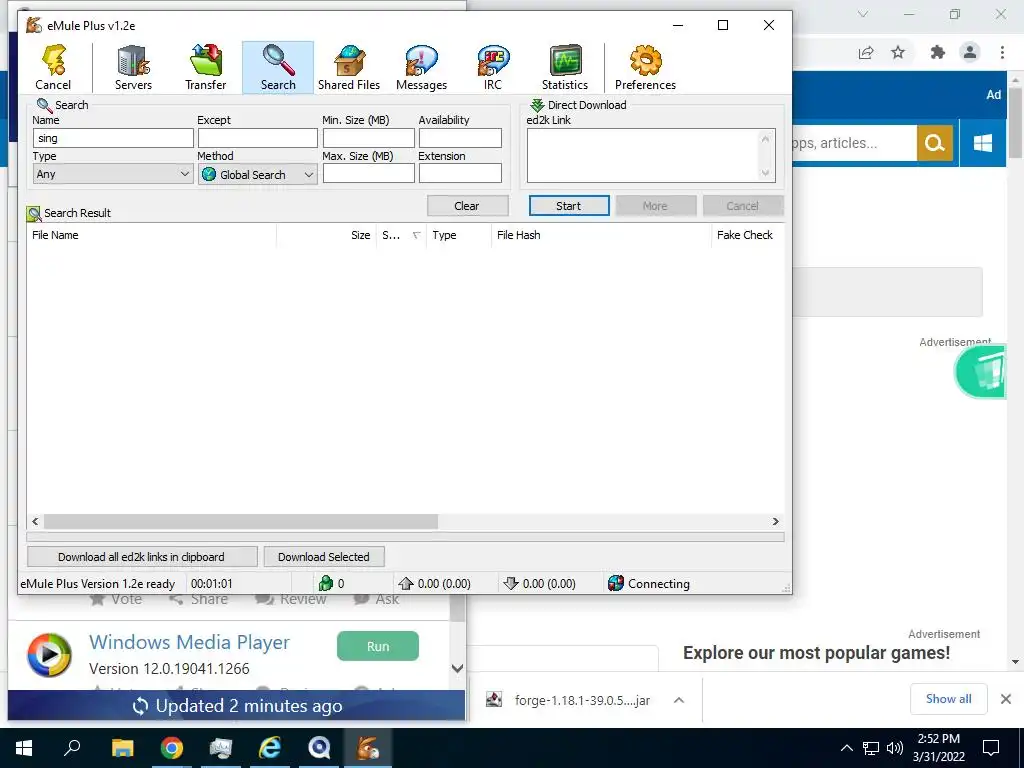The image size is (1024, 768).
Task: Sort results by File Name column
Action: [x=151, y=235]
